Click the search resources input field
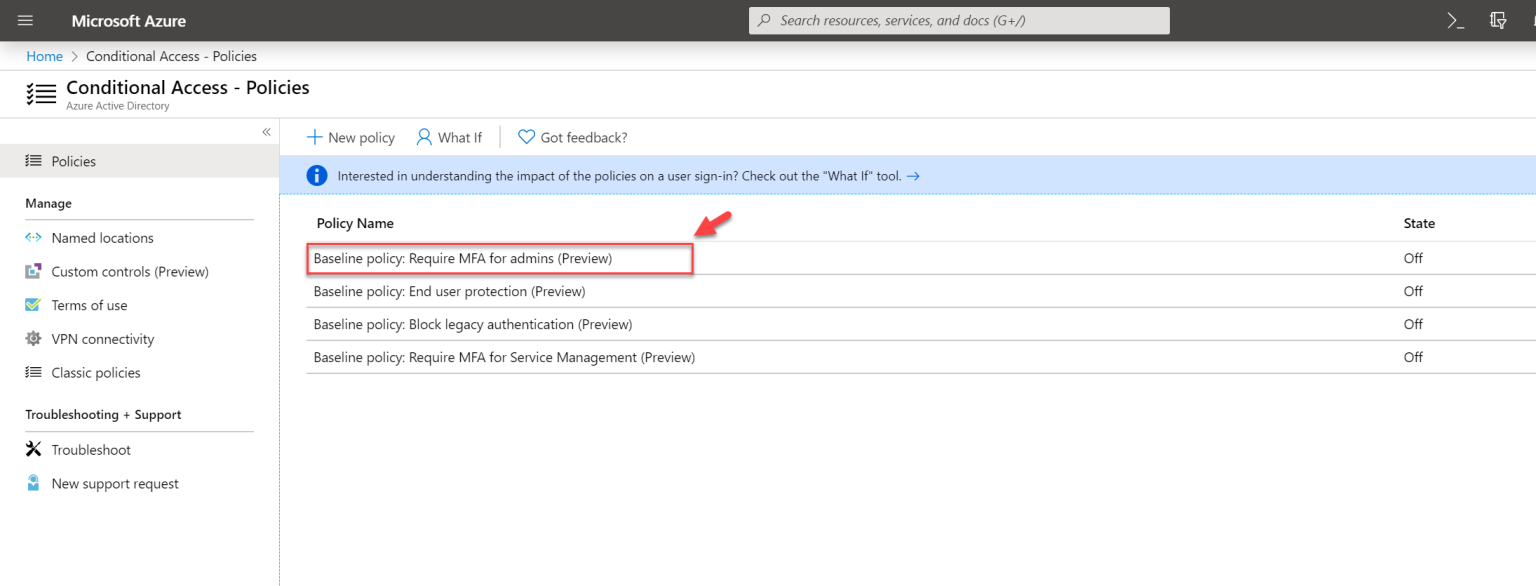 (958, 20)
